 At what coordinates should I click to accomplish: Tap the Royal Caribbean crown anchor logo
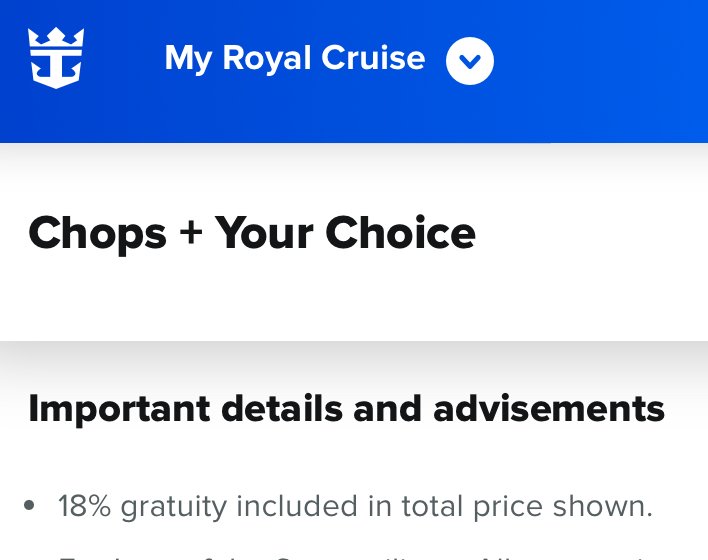coord(56,58)
